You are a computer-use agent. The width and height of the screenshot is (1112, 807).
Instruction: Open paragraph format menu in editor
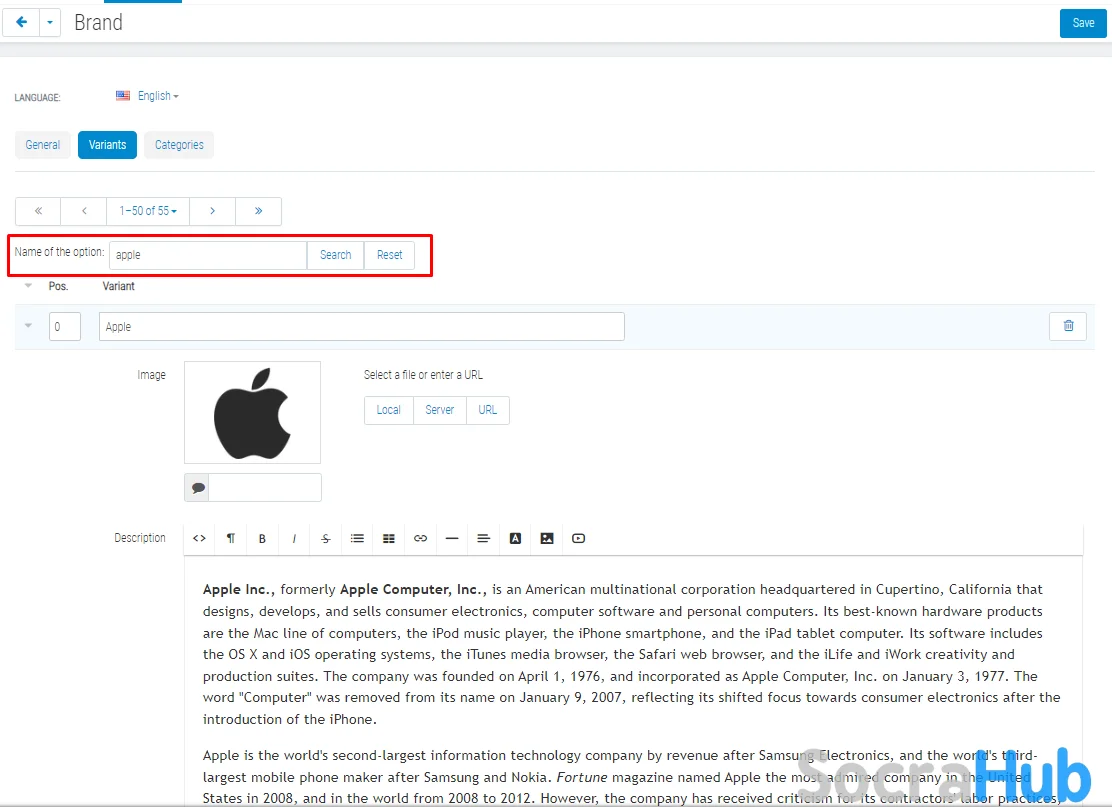pos(230,538)
